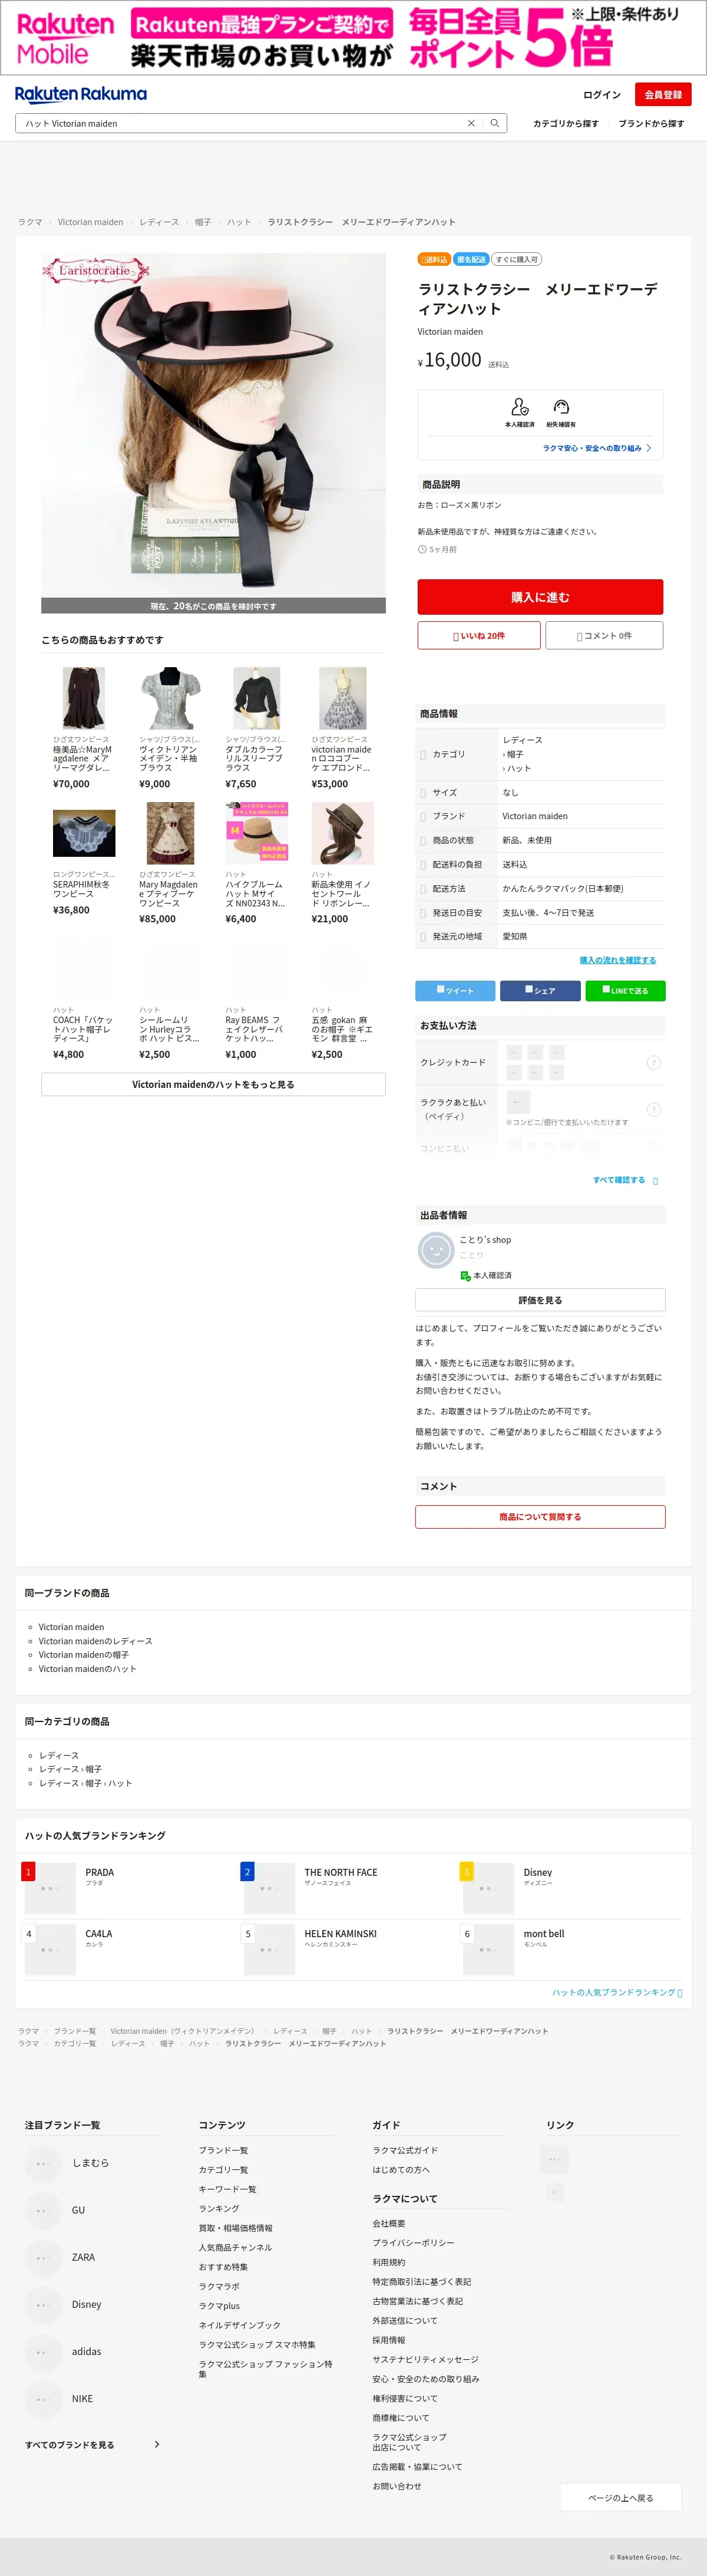Select the Victorian maiden breadcrumb at the top
Image resolution: width=707 pixels, height=2576 pixels.
pyautogui.click(x=90, y=222)
